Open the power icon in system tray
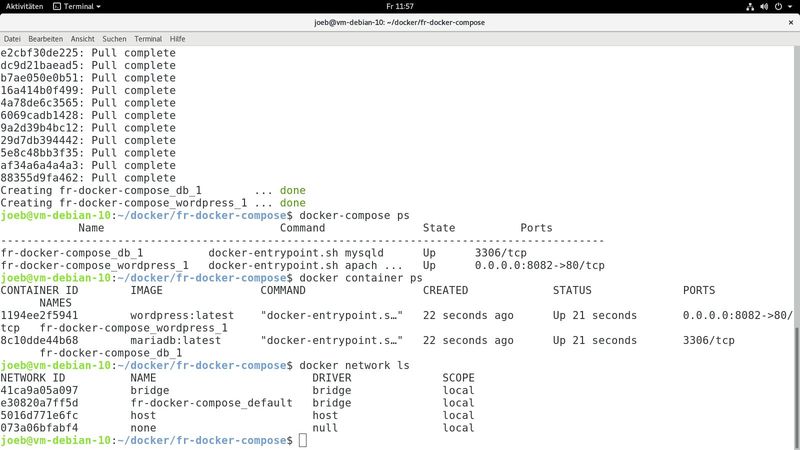 pos(779,7)
